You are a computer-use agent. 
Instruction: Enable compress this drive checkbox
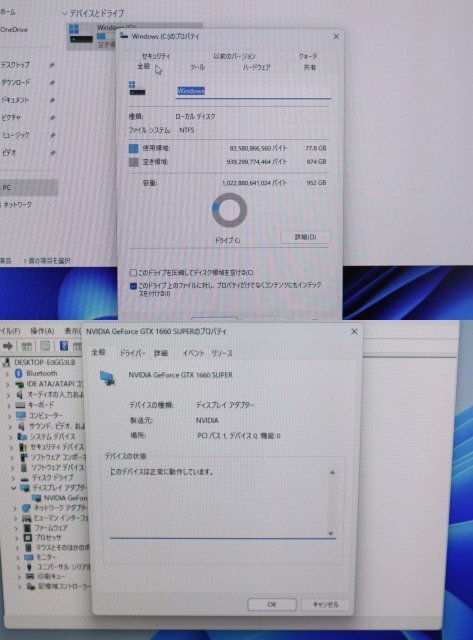point(133,272)
